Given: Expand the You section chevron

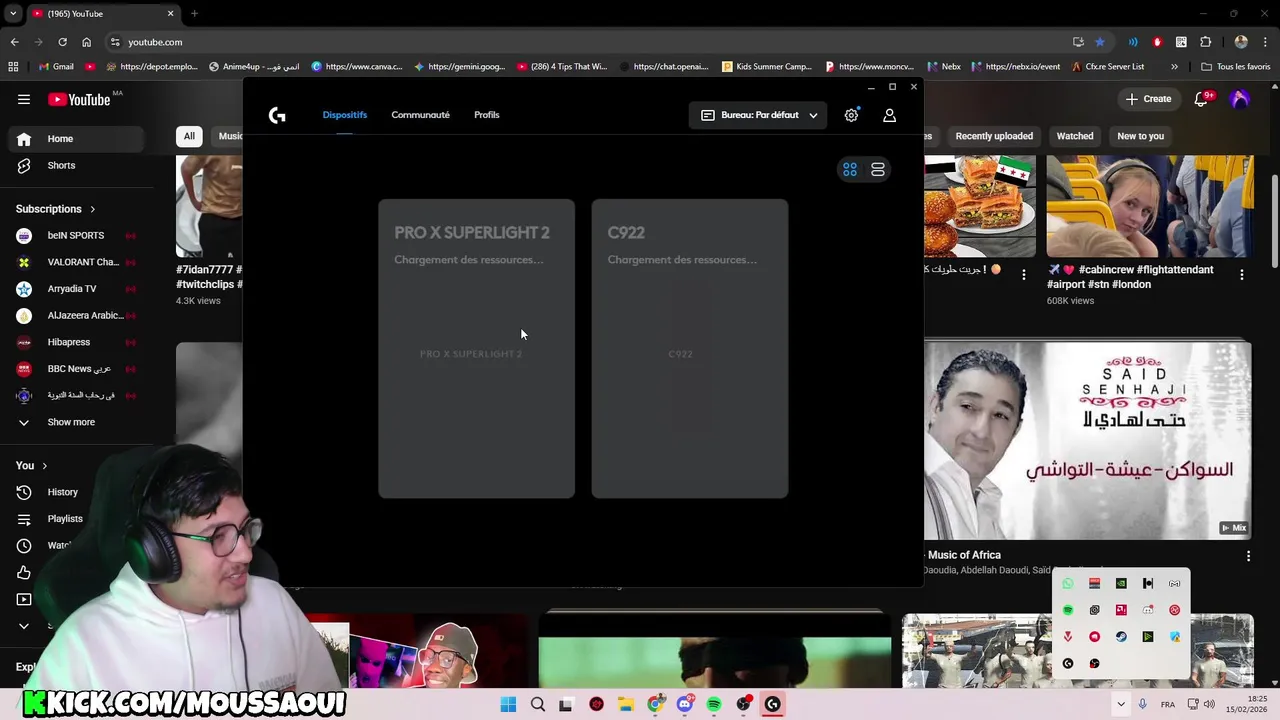Looking at the screenshot, I should pos(44,466).
